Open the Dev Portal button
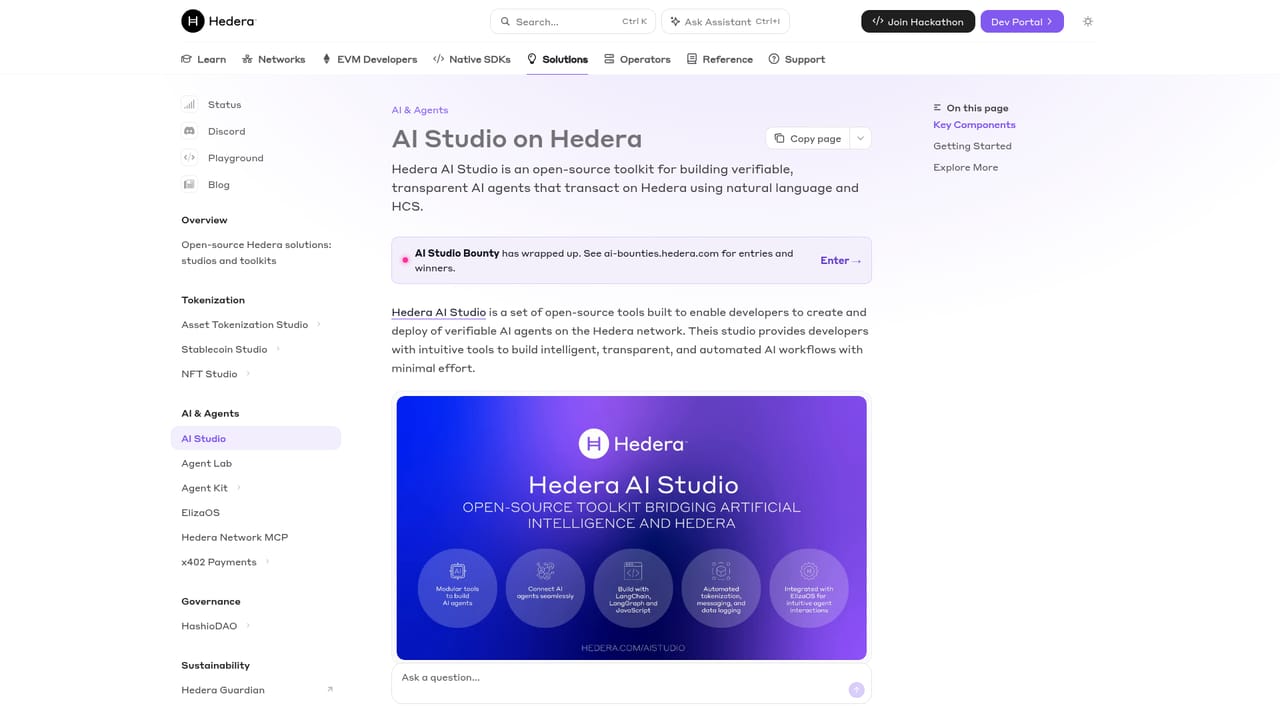The height and width of the screenshot is (720, 1280). 1022,21
